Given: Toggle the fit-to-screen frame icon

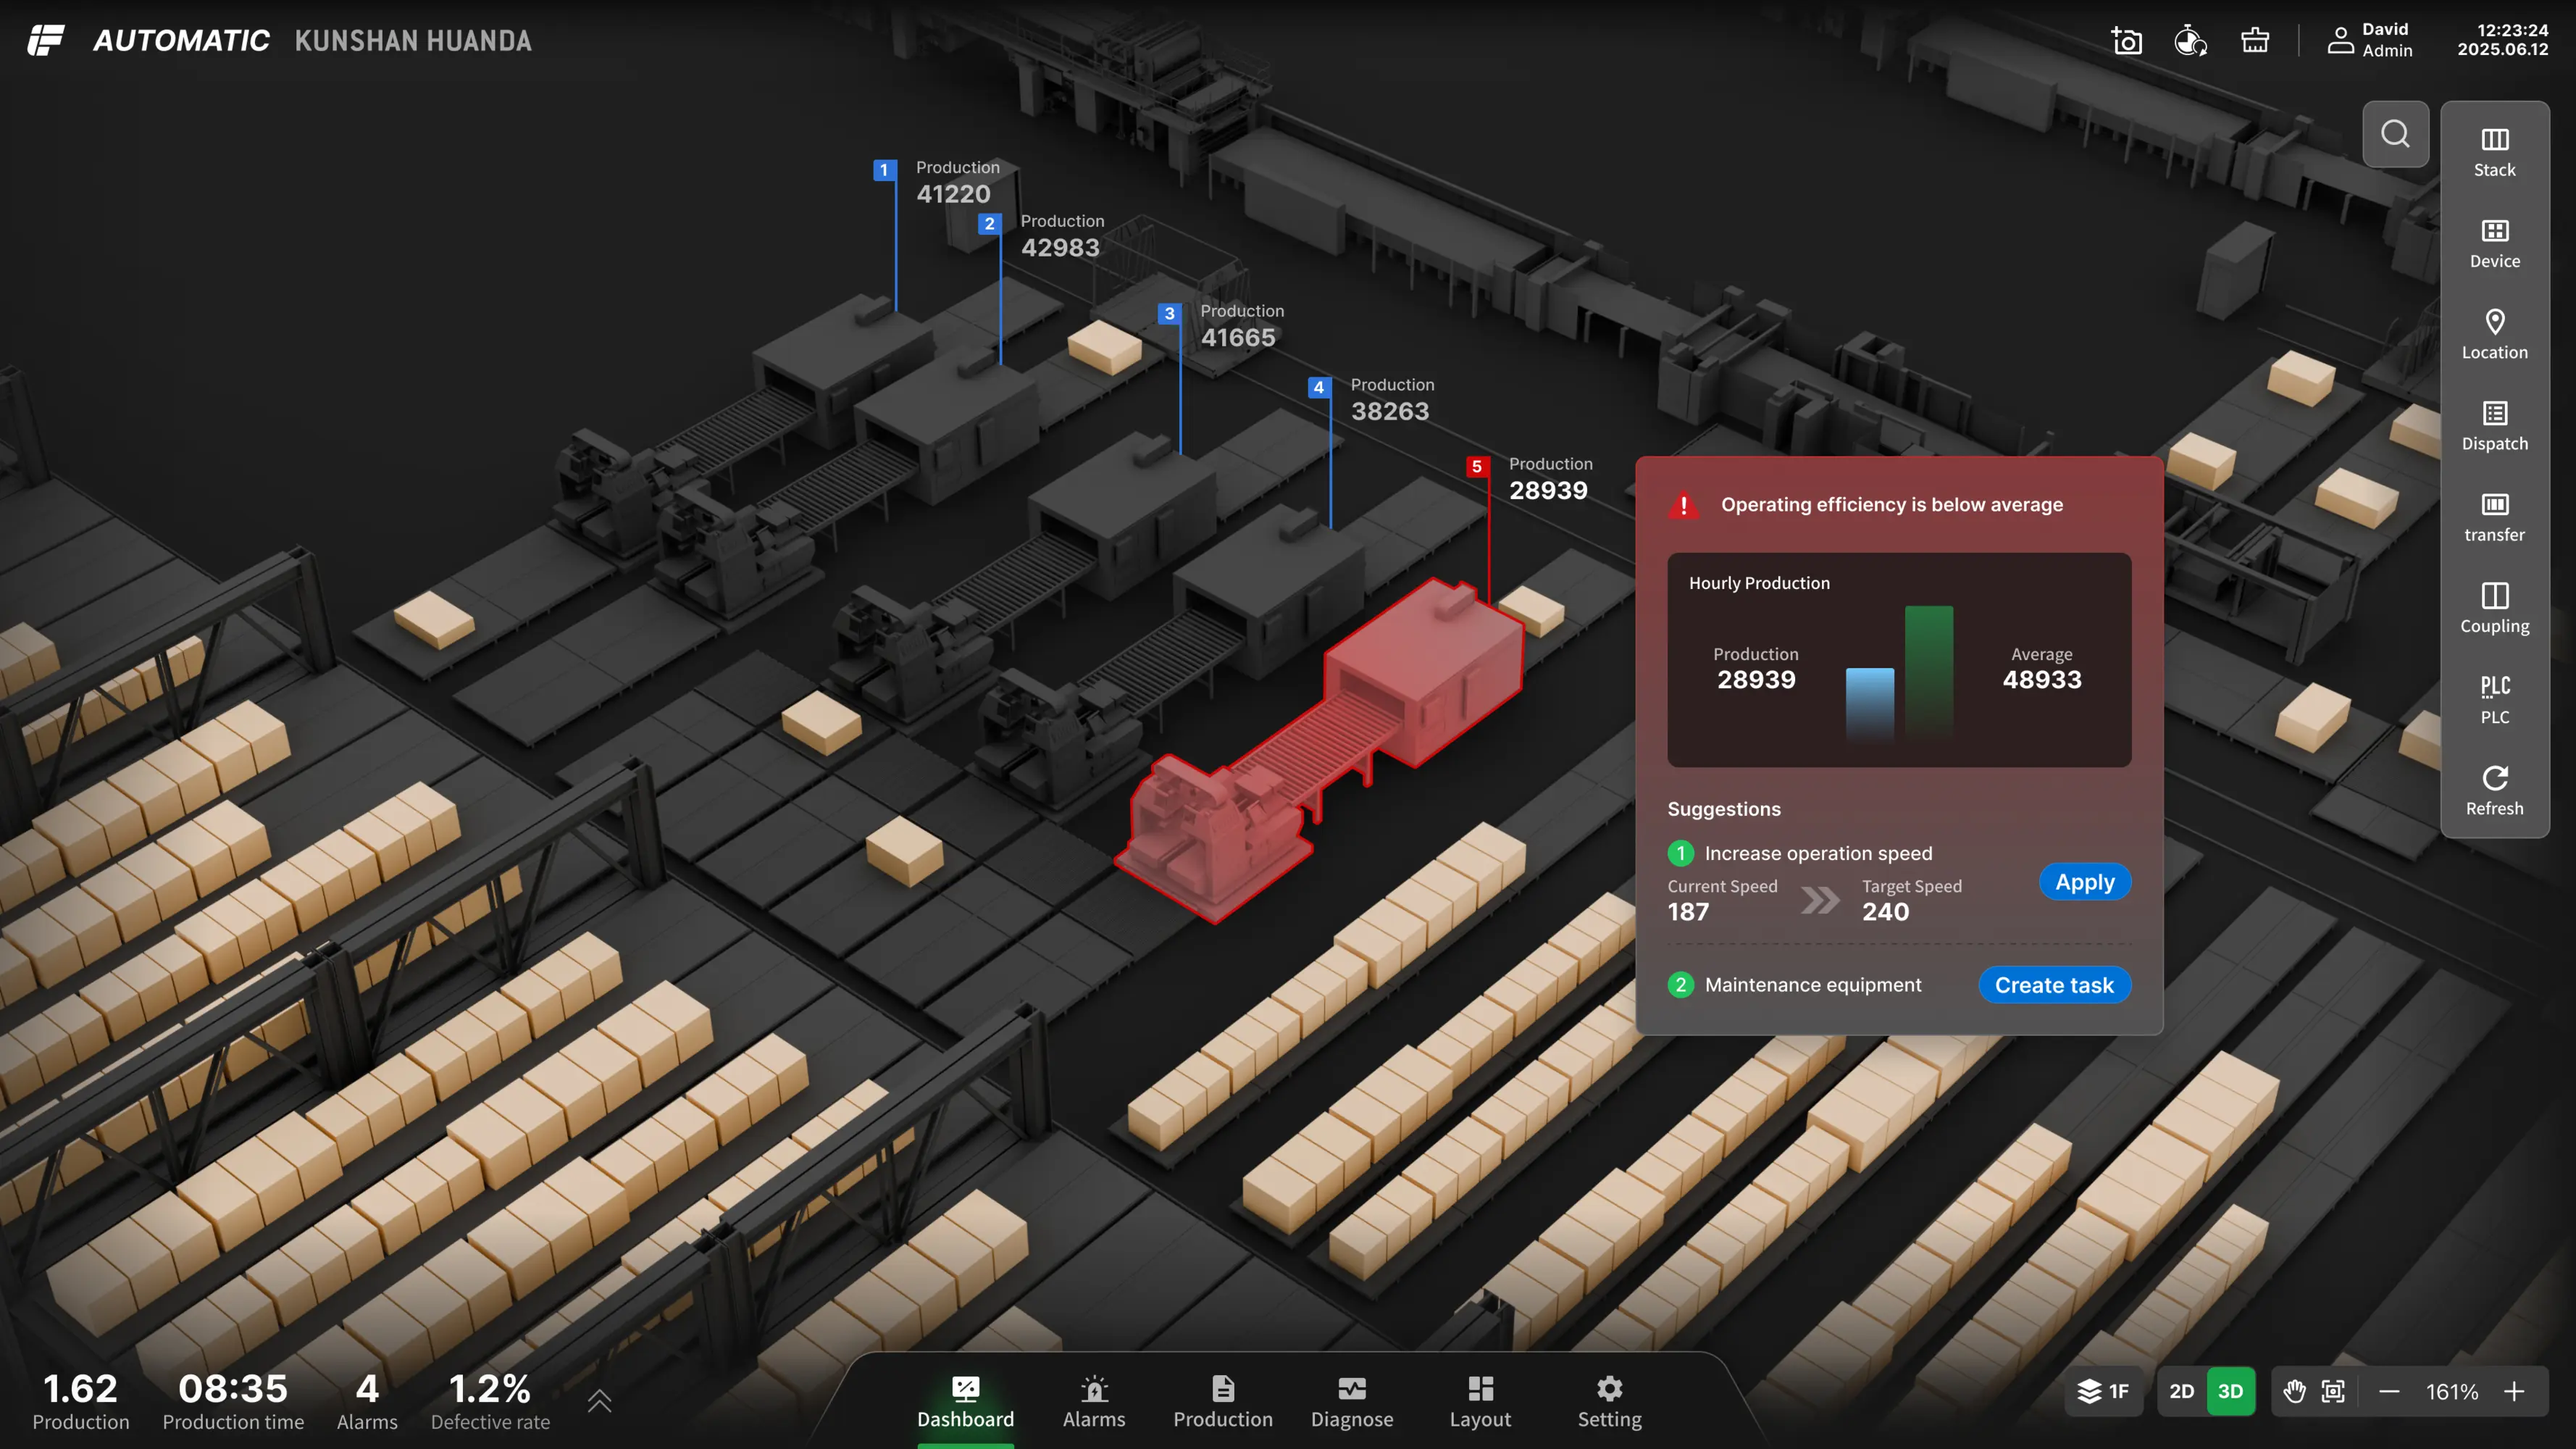Looking at the screenshot, I should pyautogui.click(x=2333, y=1391).
